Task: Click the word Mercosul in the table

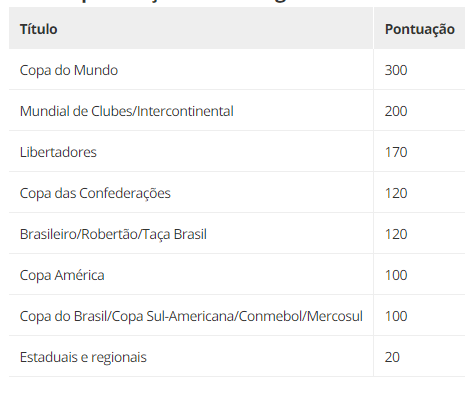Action: (x=335, y=316)
